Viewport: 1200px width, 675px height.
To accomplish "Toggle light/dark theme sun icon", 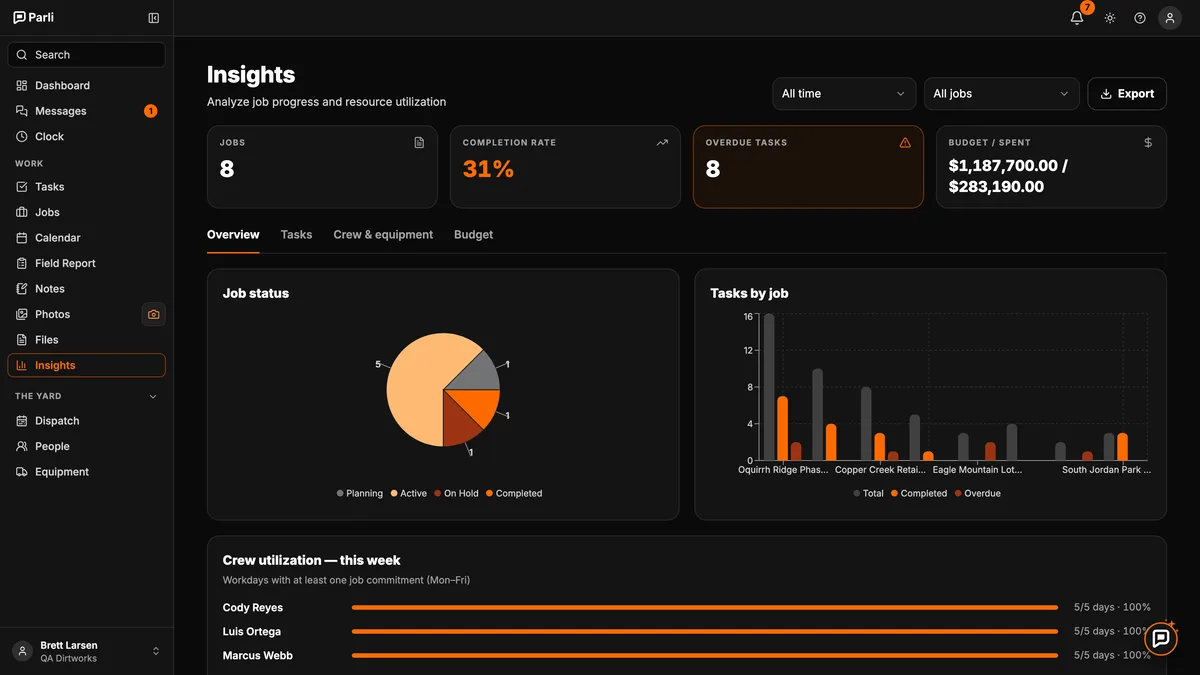I will pos(1110,18).
